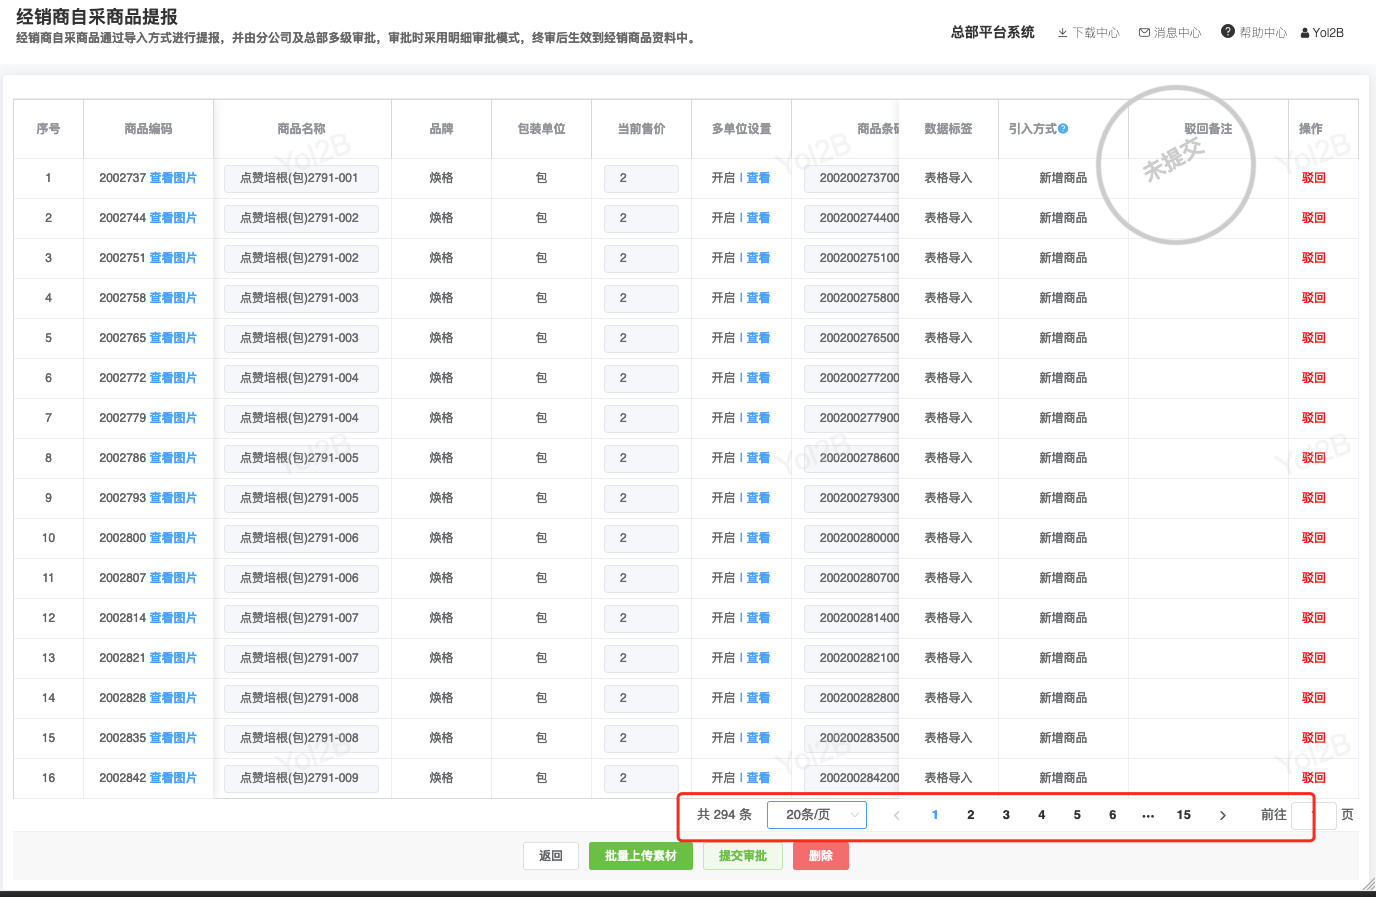This screenshot has width=1376, height=897.
Task: Click the 前往 page number input field
Action: point(1313,815)
